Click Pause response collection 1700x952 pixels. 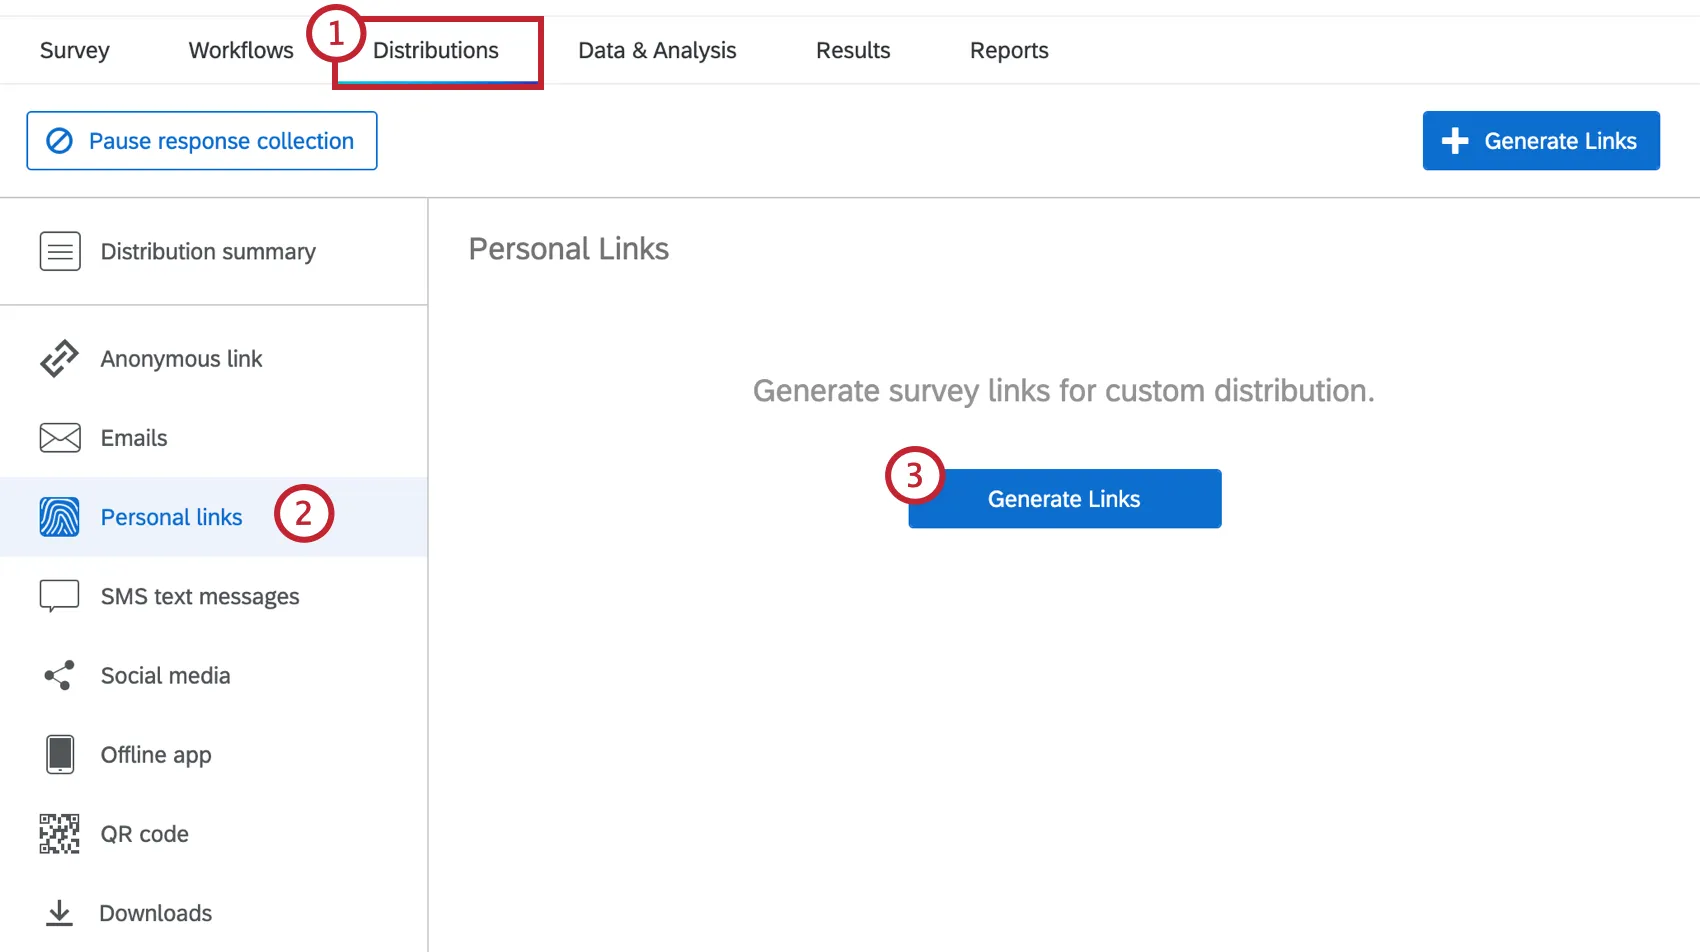(201, 141)
